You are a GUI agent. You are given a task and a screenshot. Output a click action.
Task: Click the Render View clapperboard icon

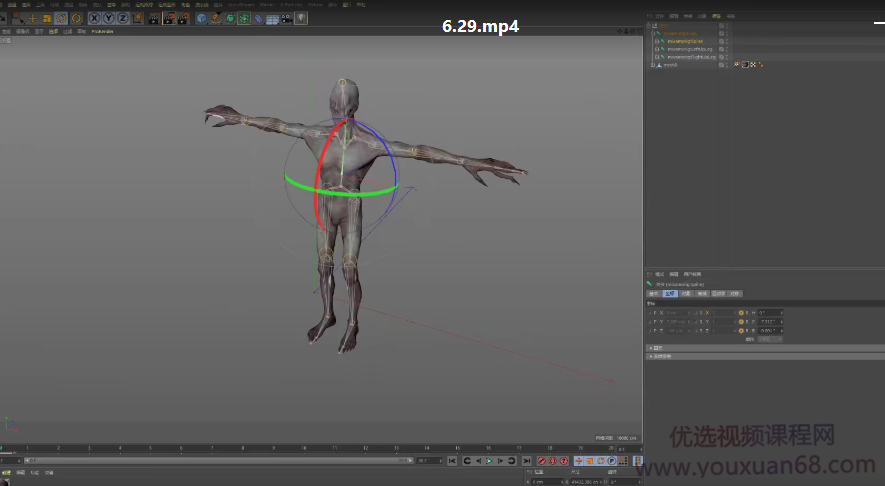point(155,18)
